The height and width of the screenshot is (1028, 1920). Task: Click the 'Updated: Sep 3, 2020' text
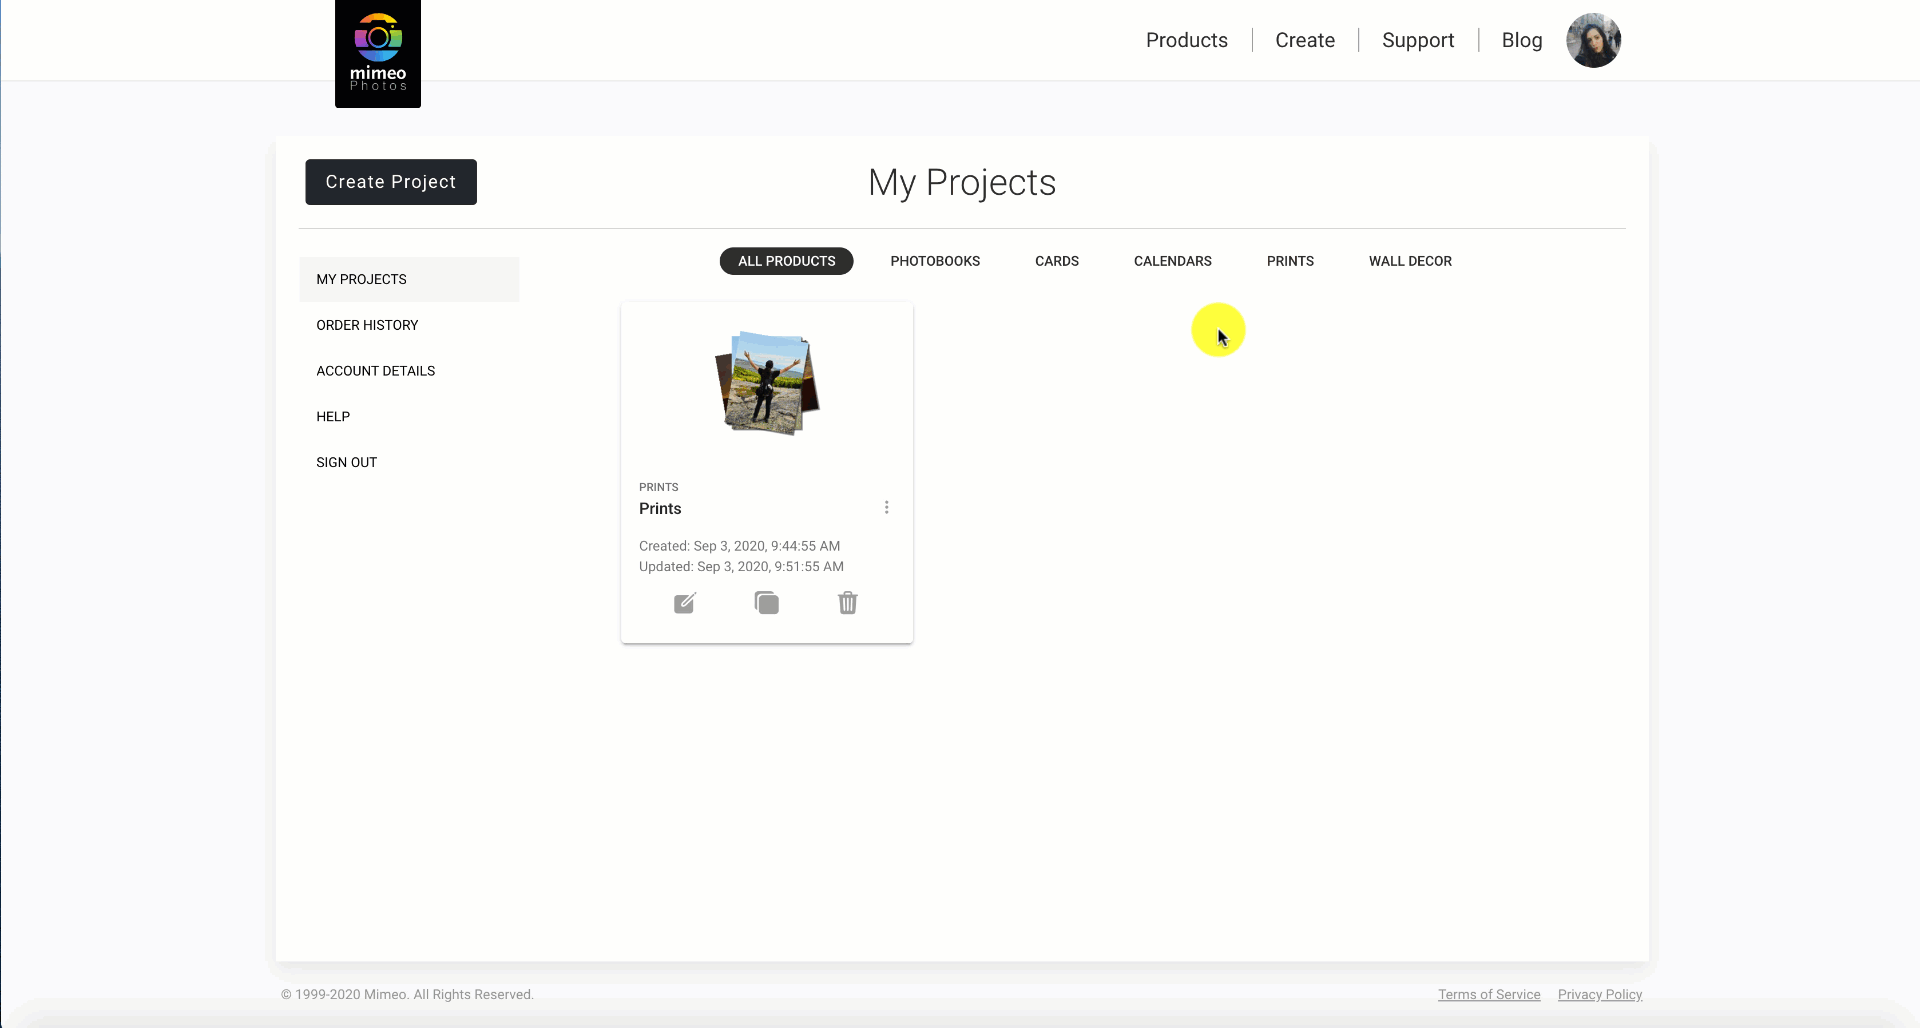coord(741,566)
